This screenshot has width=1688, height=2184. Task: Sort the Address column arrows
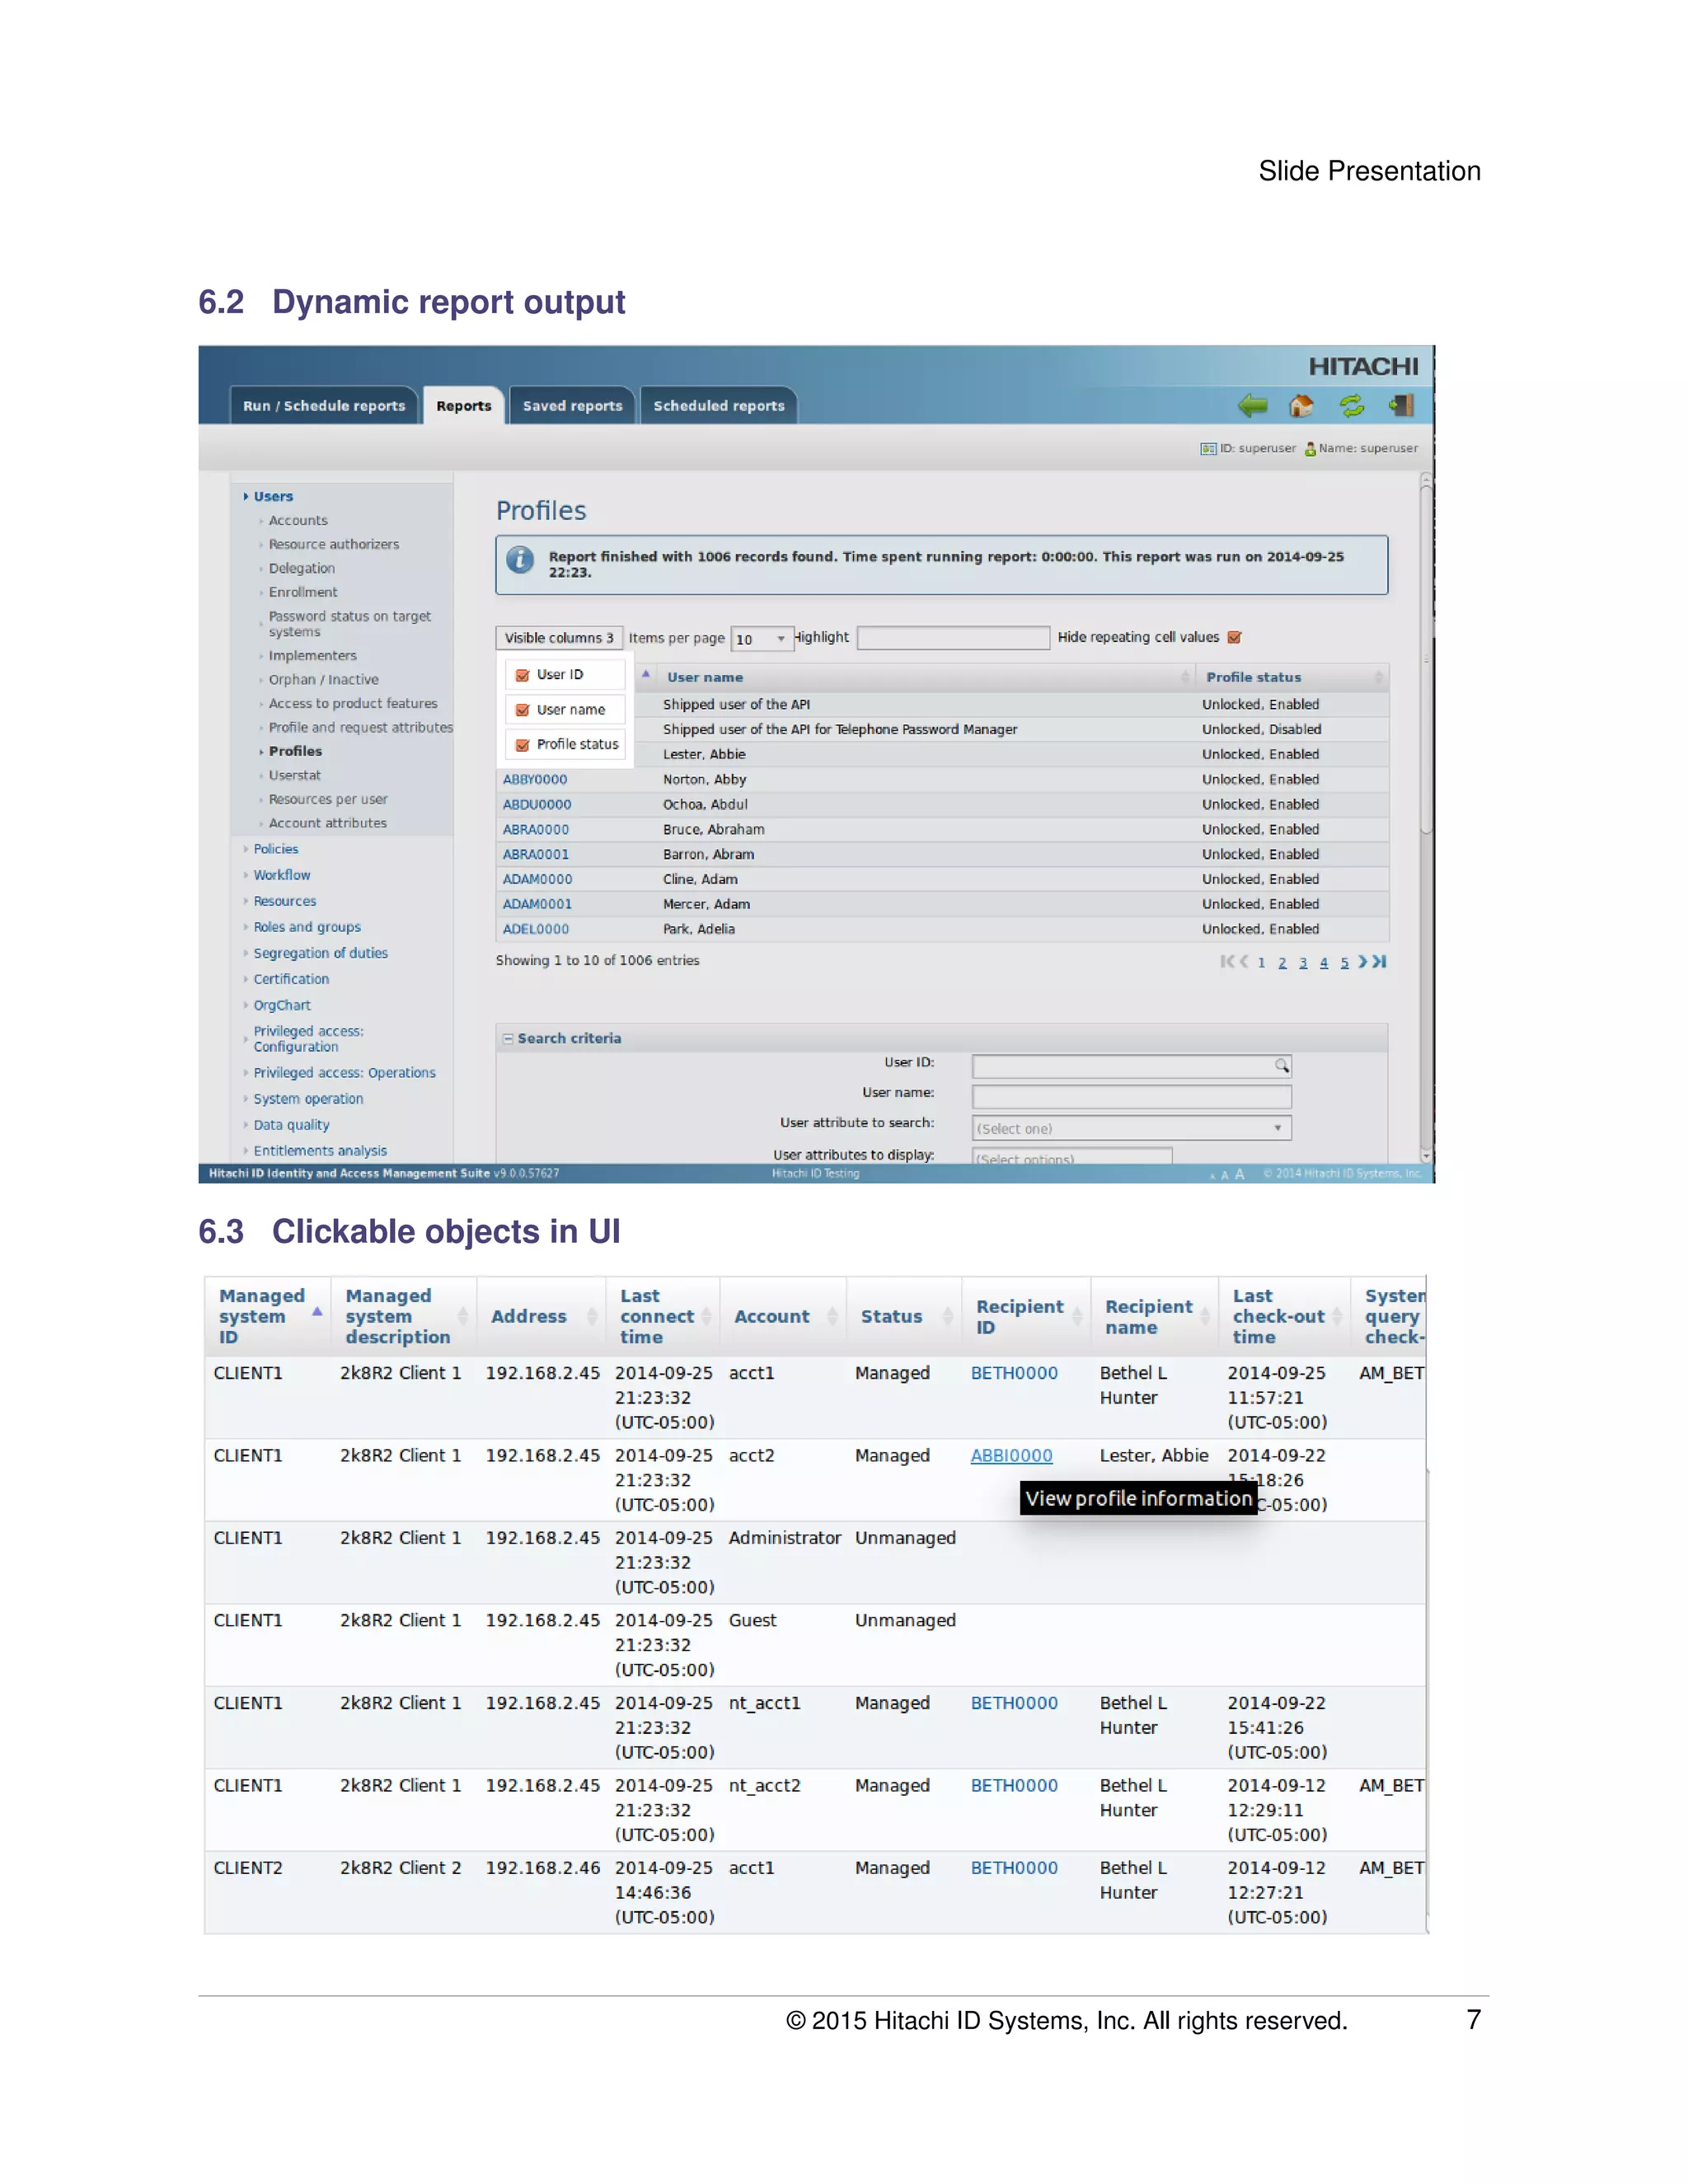click(592, 1316)
